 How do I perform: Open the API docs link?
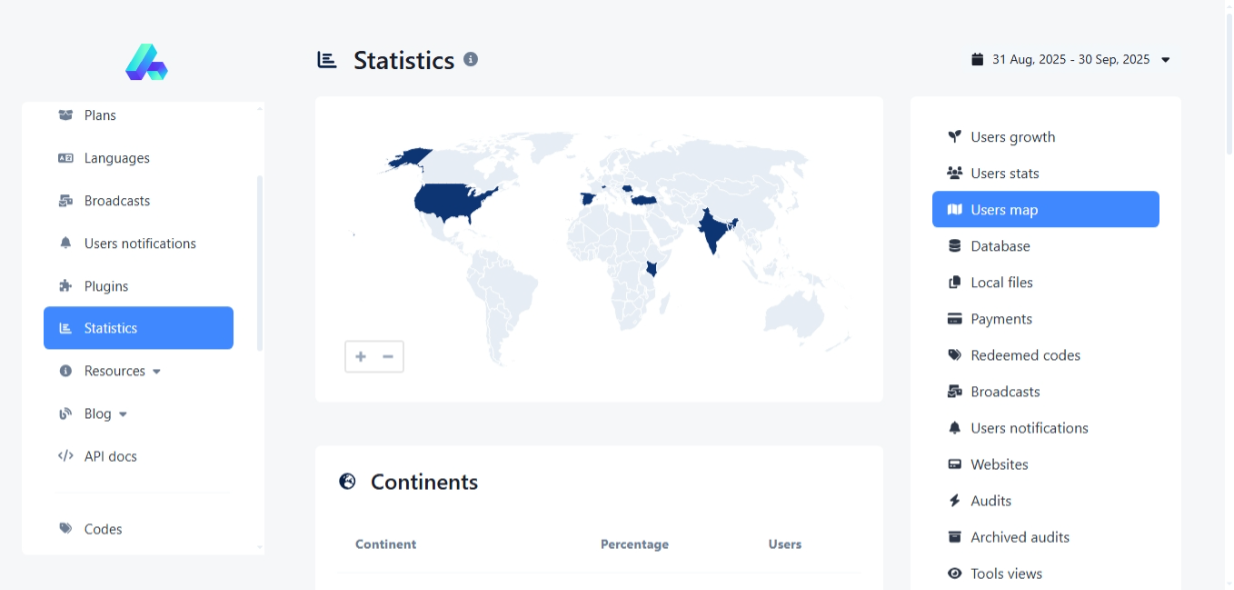click(110, 456)
